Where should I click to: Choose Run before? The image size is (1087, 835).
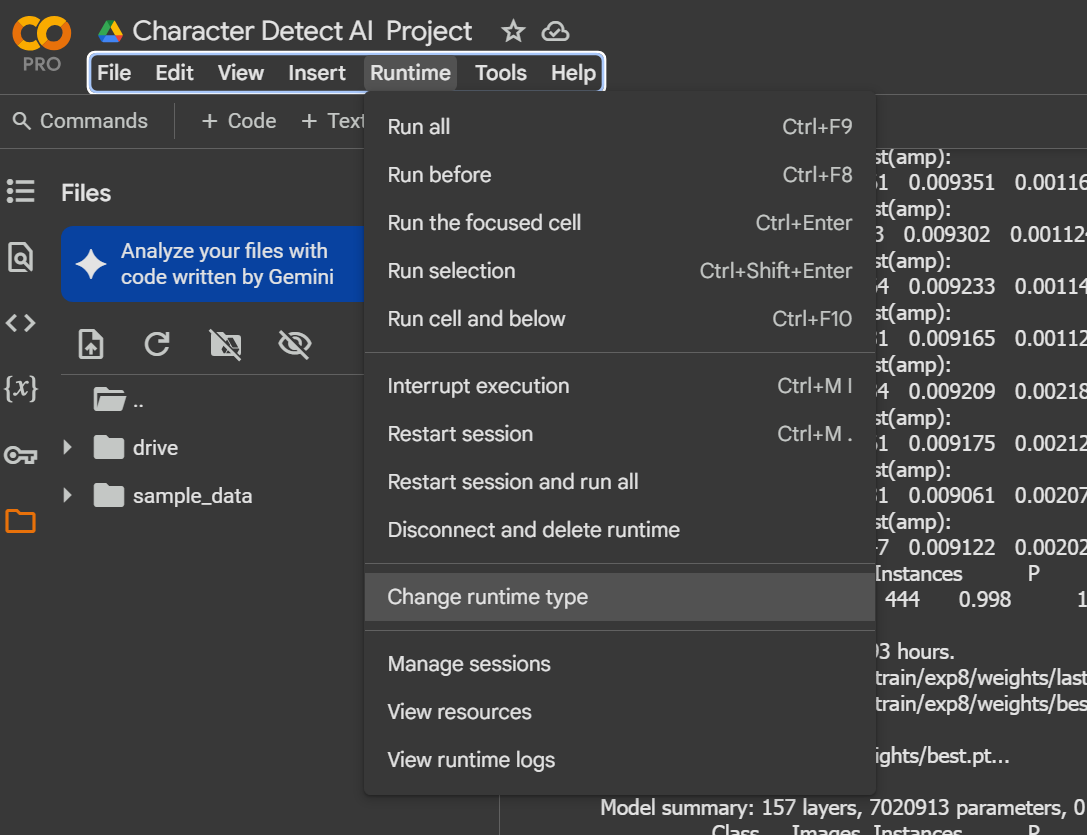tap(620, 175)
